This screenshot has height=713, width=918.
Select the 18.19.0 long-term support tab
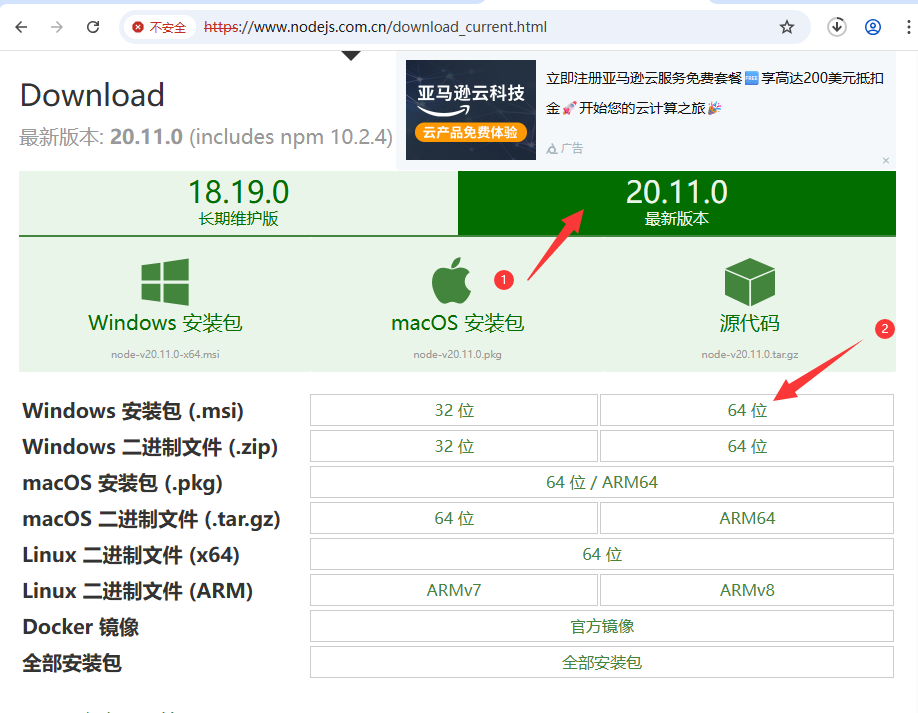pos(238,203)
